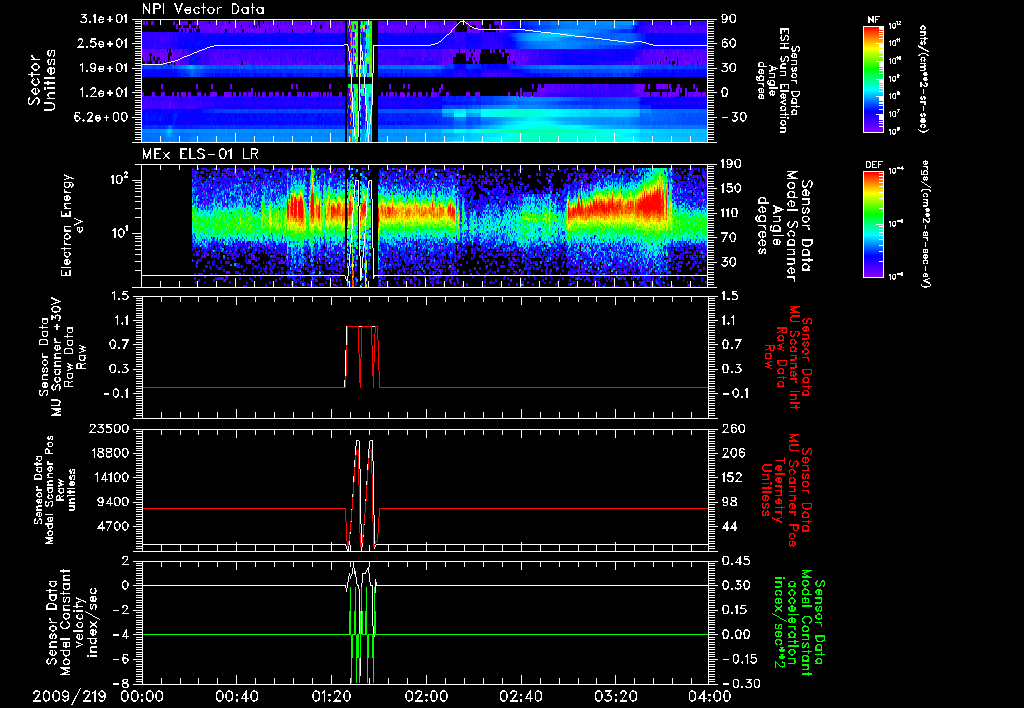The height and width of the screenshot is (708, 1024).
Task: Click the "4700" scanner position tick label
Action: [113, 526]
